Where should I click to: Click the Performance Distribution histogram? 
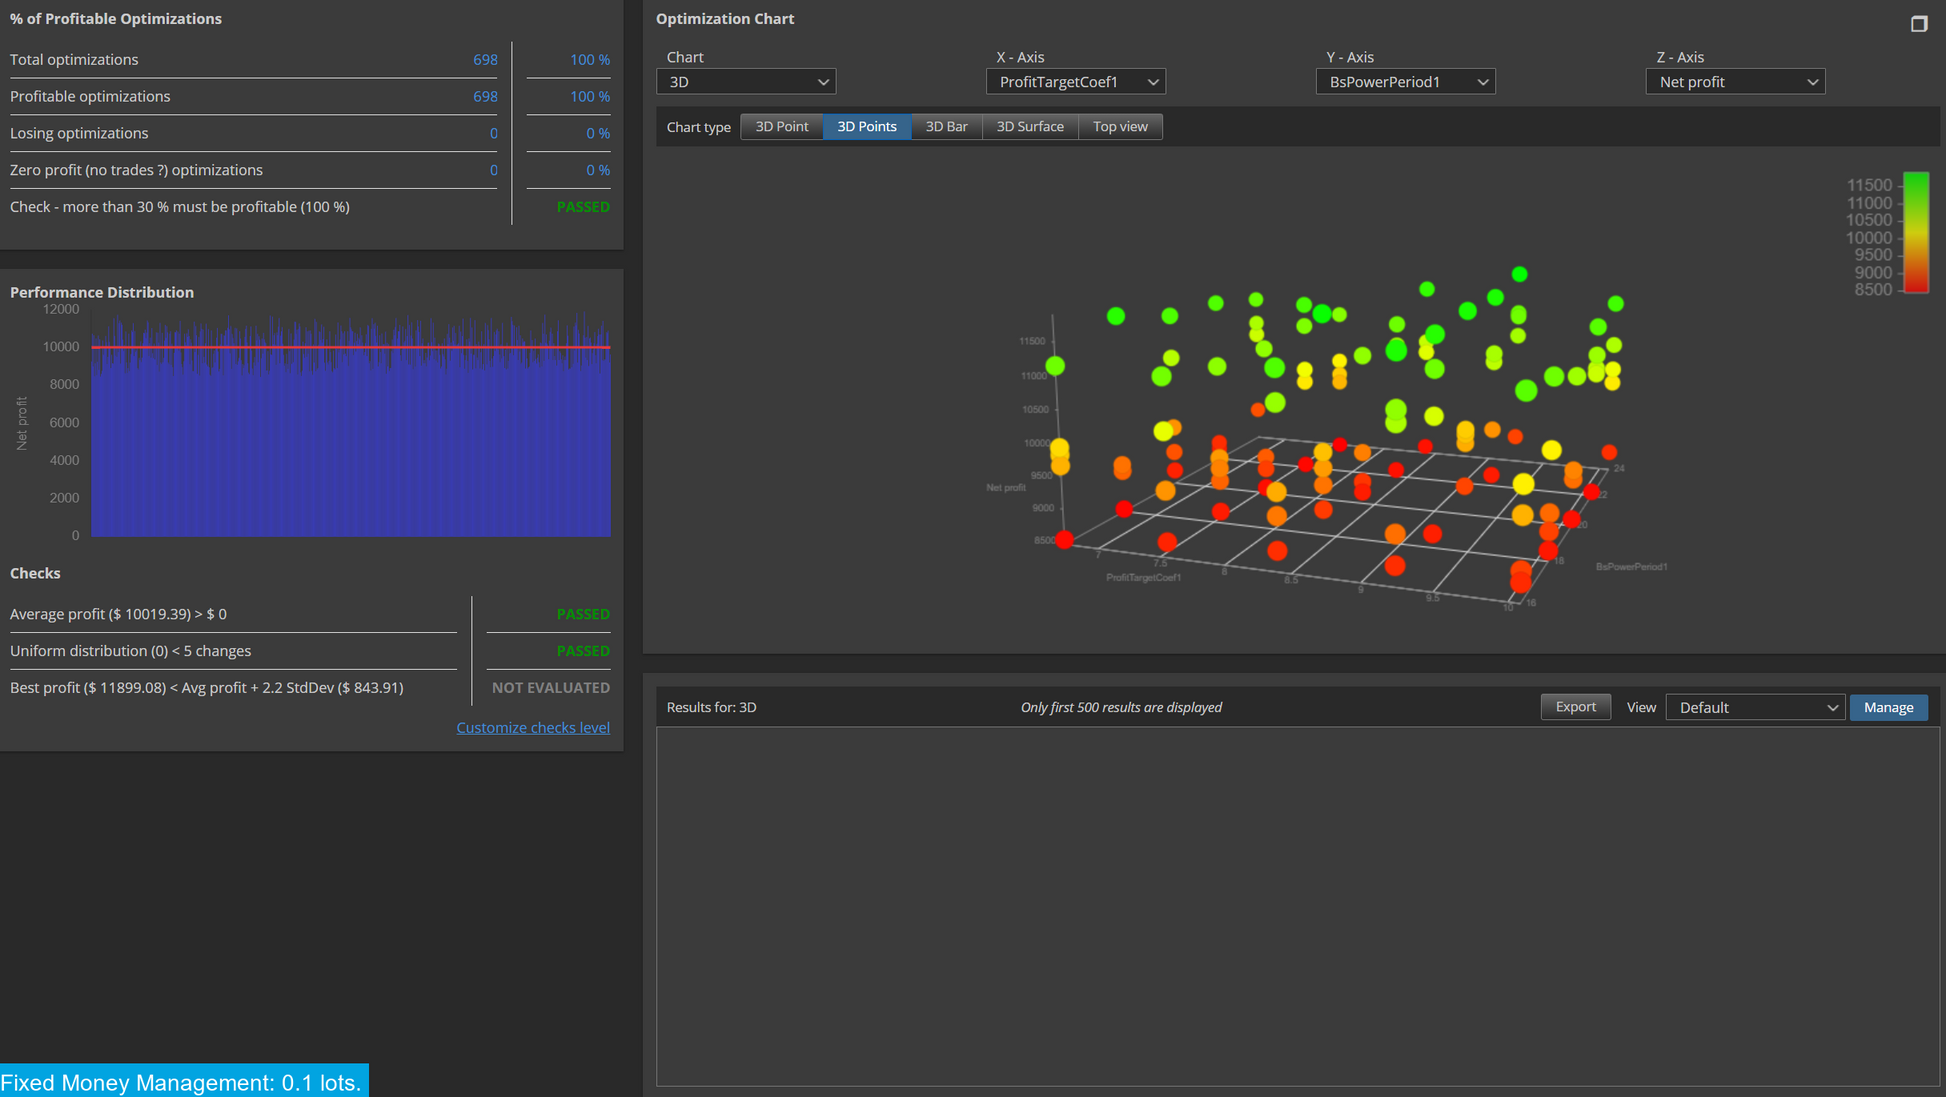[351, 426]
